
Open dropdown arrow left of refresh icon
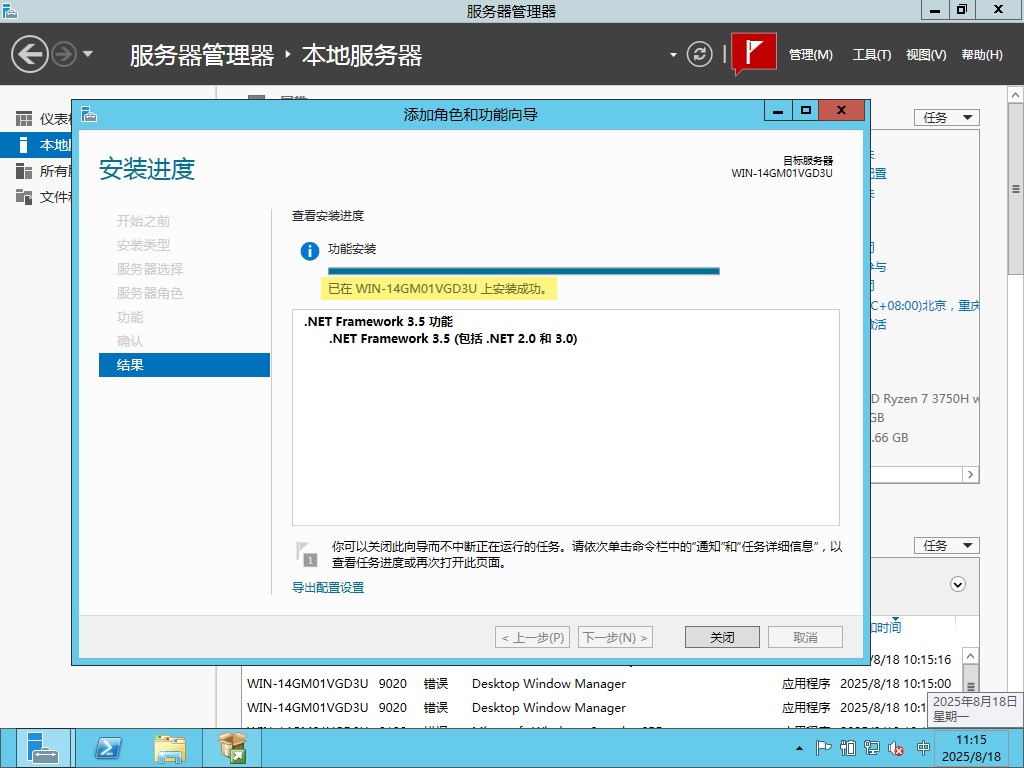point(673,55)
